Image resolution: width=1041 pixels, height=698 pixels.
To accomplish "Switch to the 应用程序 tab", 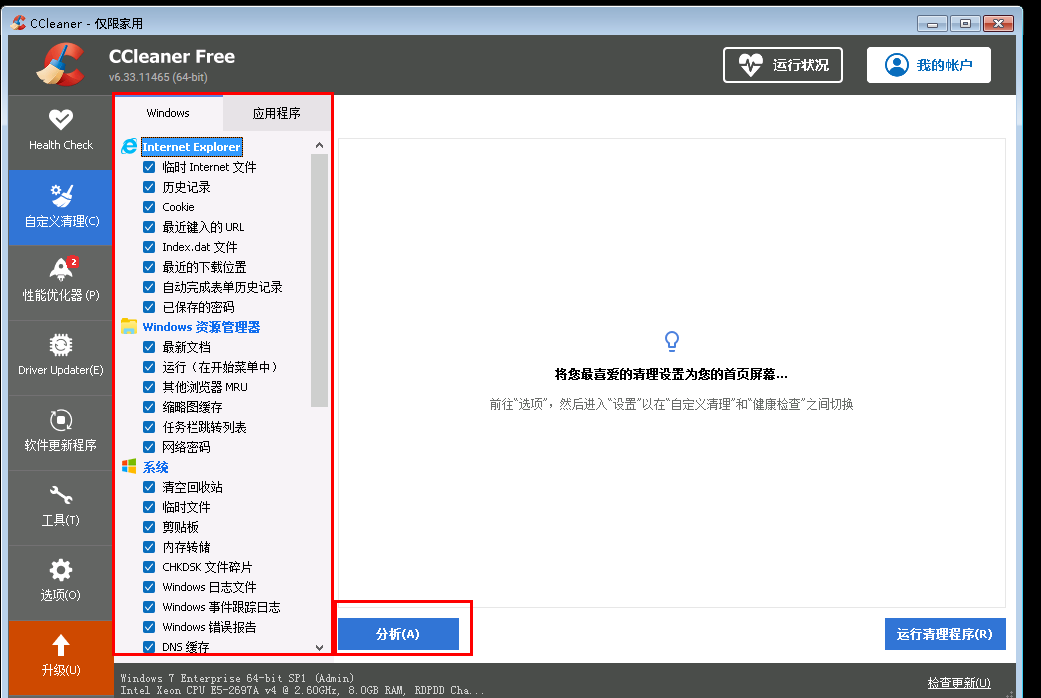I will (276, 113).
